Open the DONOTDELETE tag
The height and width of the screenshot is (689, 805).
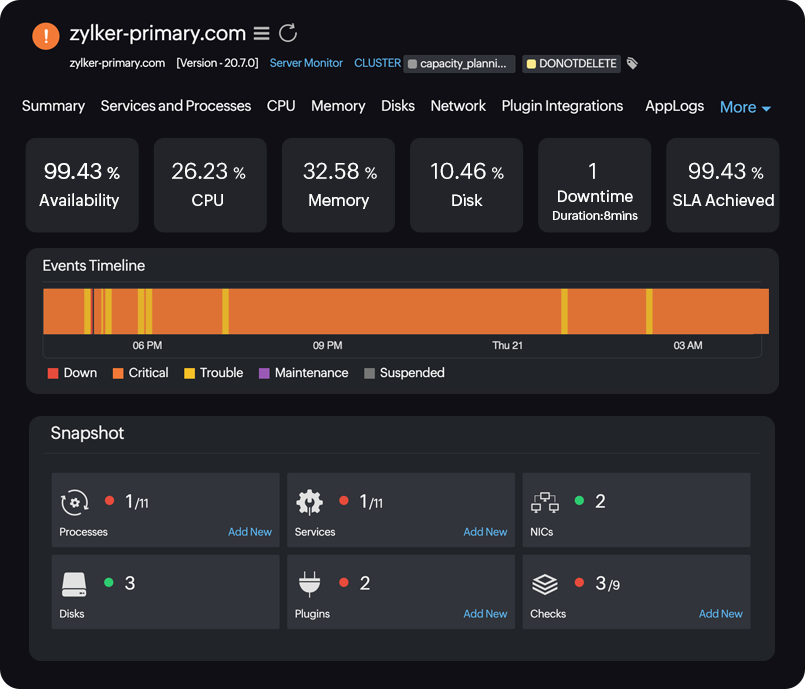tap(571, 62)
